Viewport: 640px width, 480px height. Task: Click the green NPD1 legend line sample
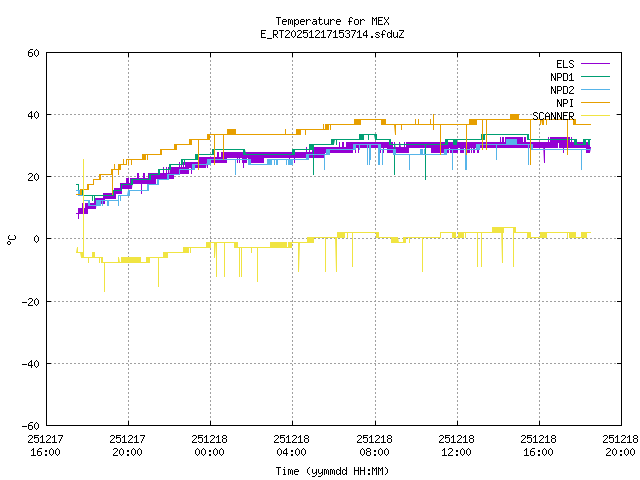click(594, 76)
